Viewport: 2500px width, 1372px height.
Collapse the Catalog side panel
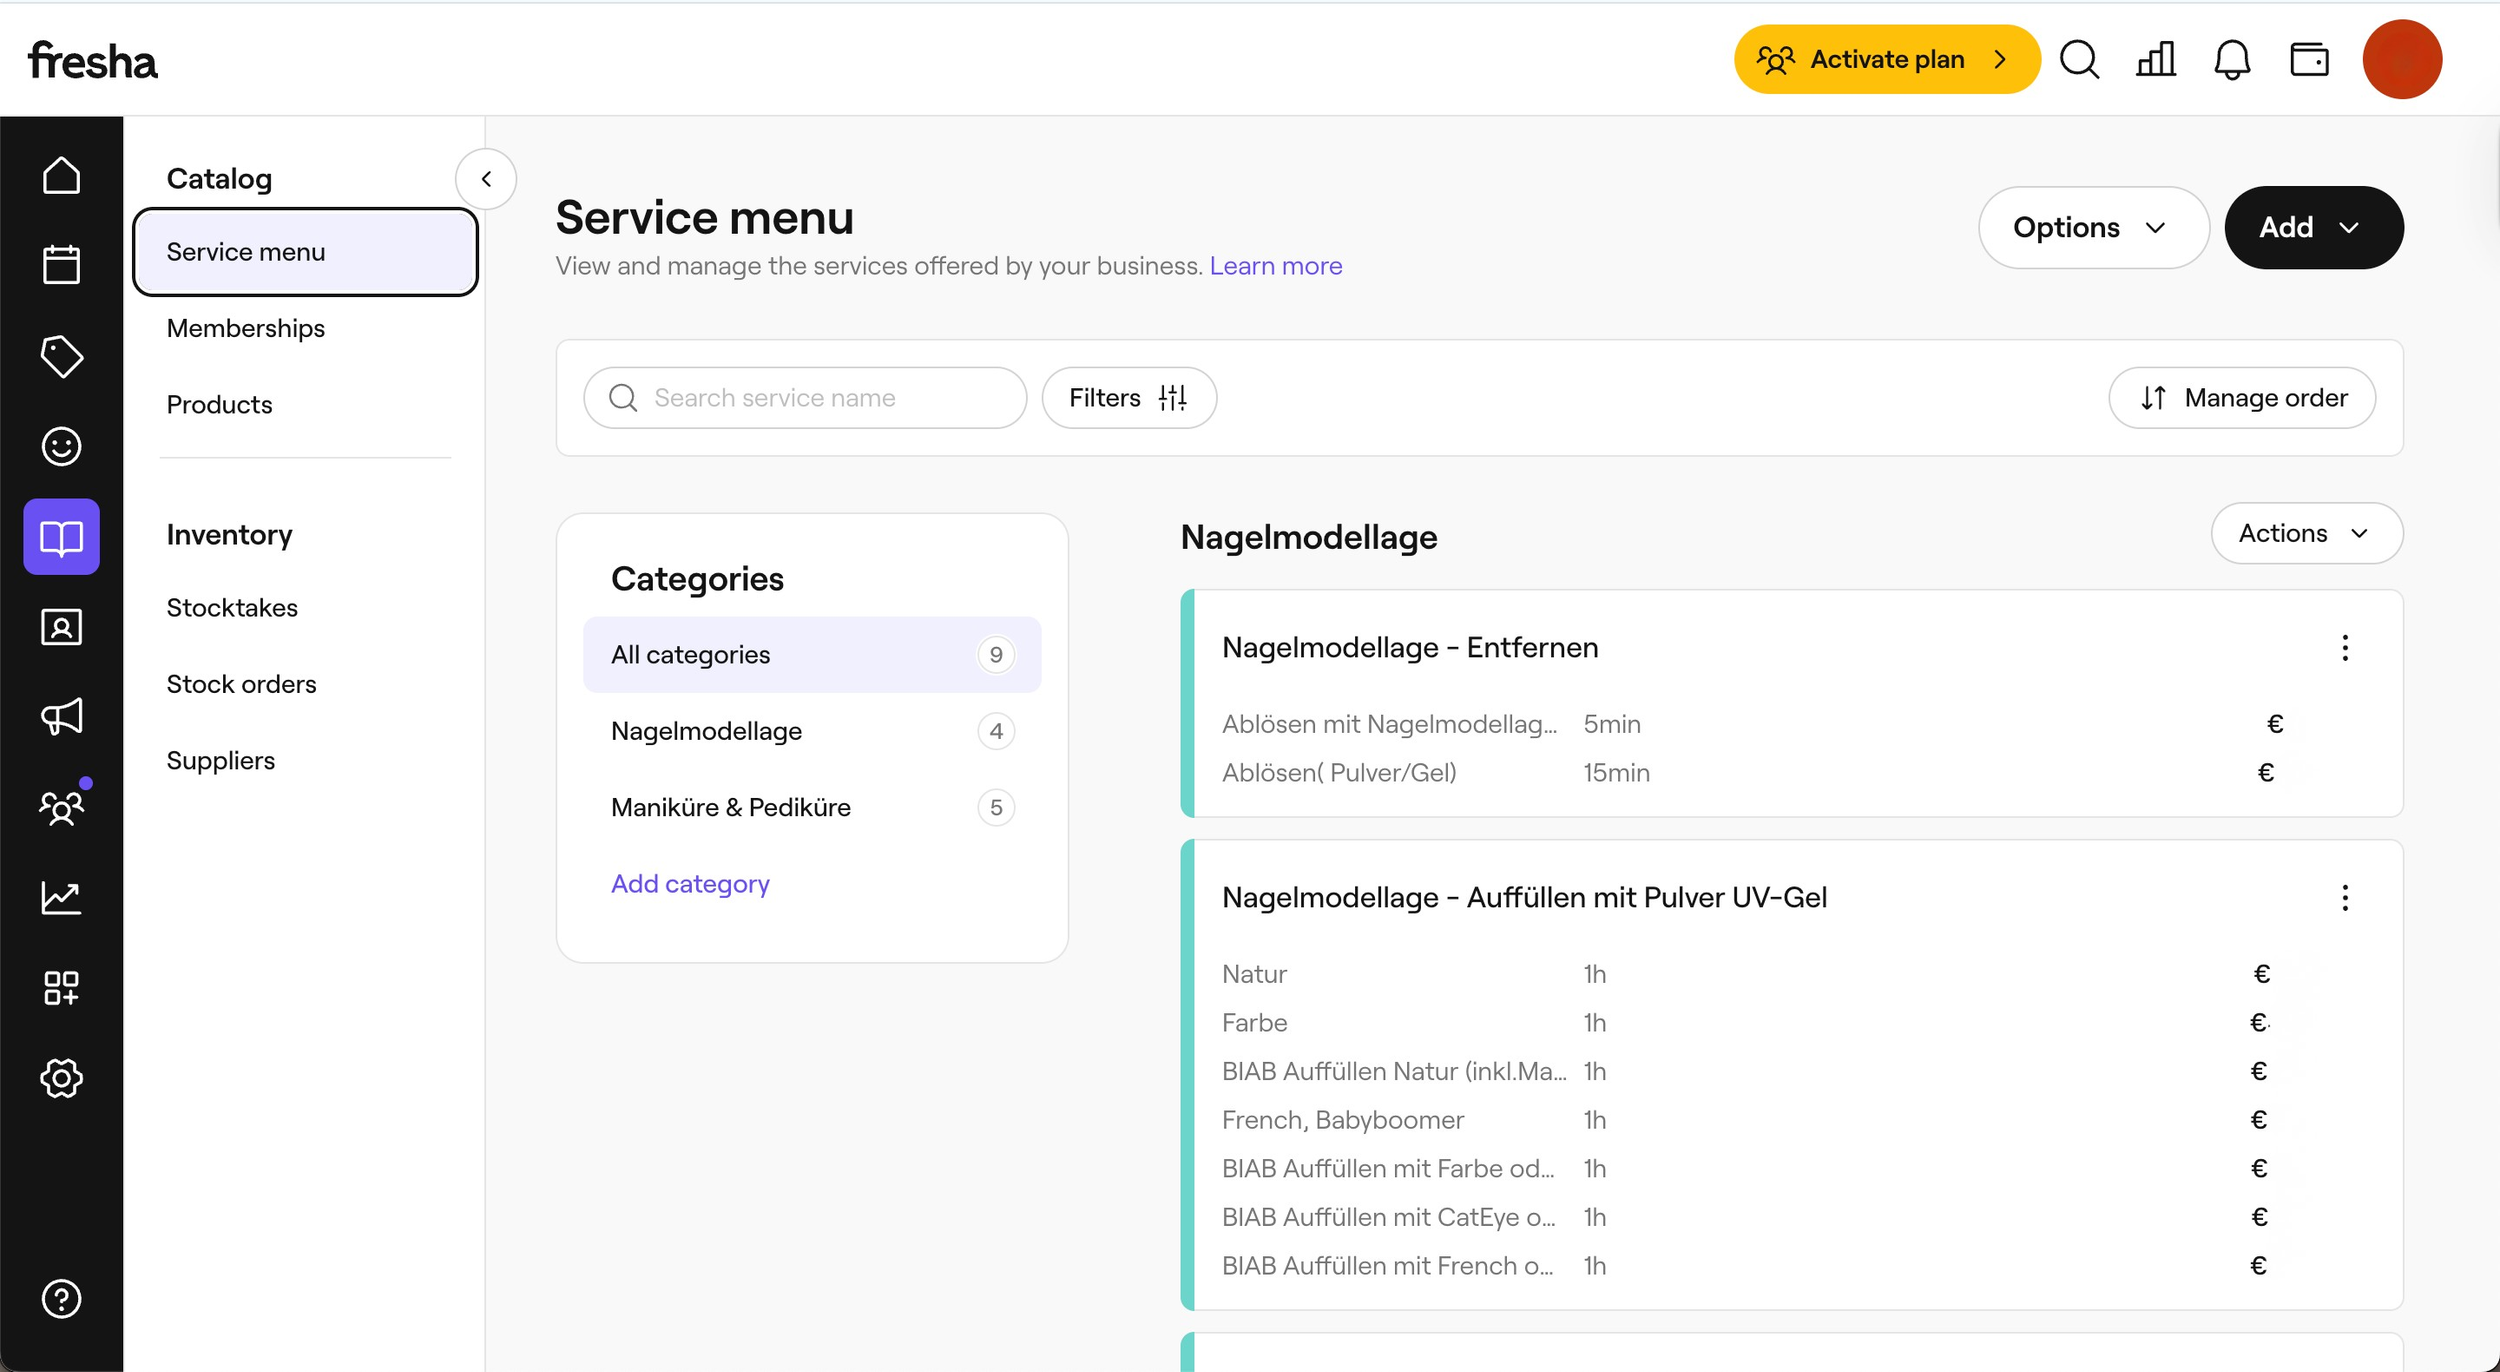click(486, 179)
